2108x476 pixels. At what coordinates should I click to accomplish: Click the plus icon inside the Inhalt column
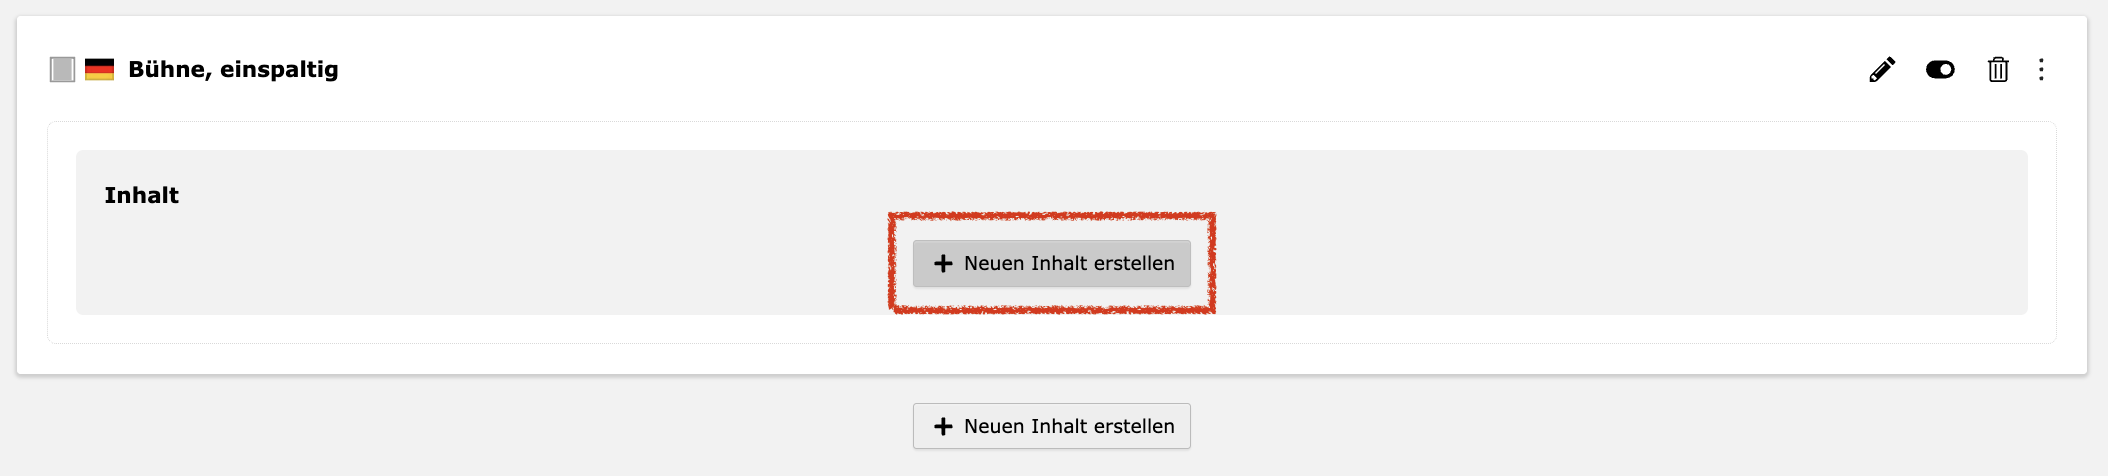[943, 264]
